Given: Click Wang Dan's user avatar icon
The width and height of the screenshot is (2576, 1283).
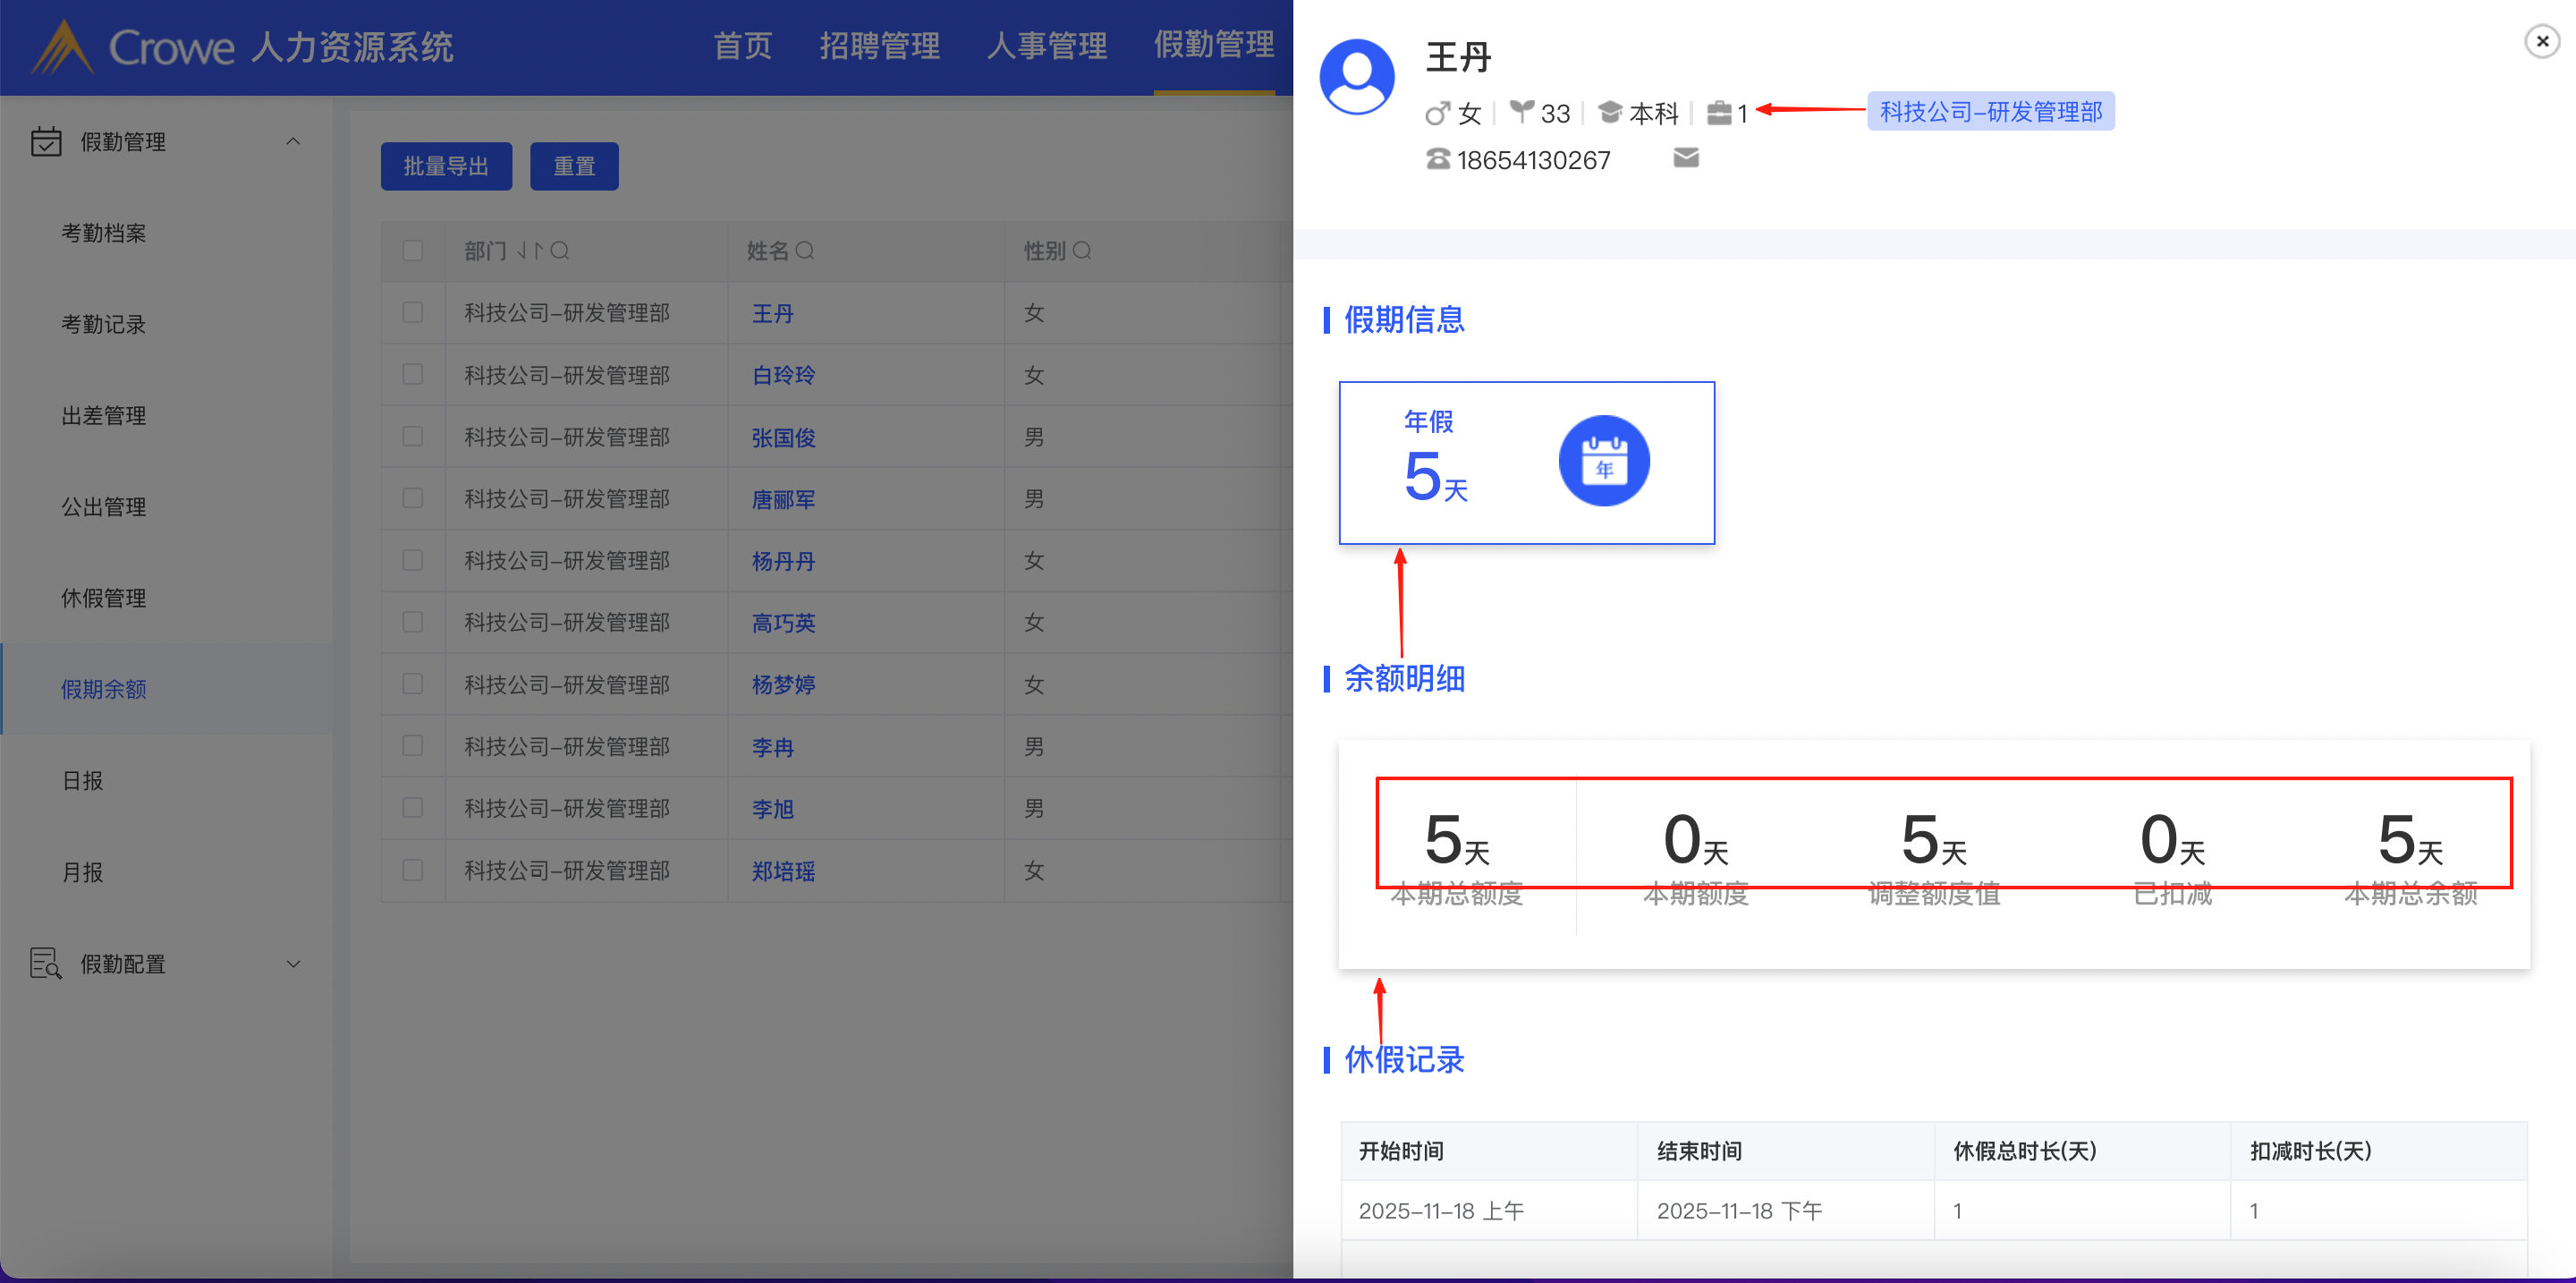Looking at the screenshot, I should [x=1356, y=77].
